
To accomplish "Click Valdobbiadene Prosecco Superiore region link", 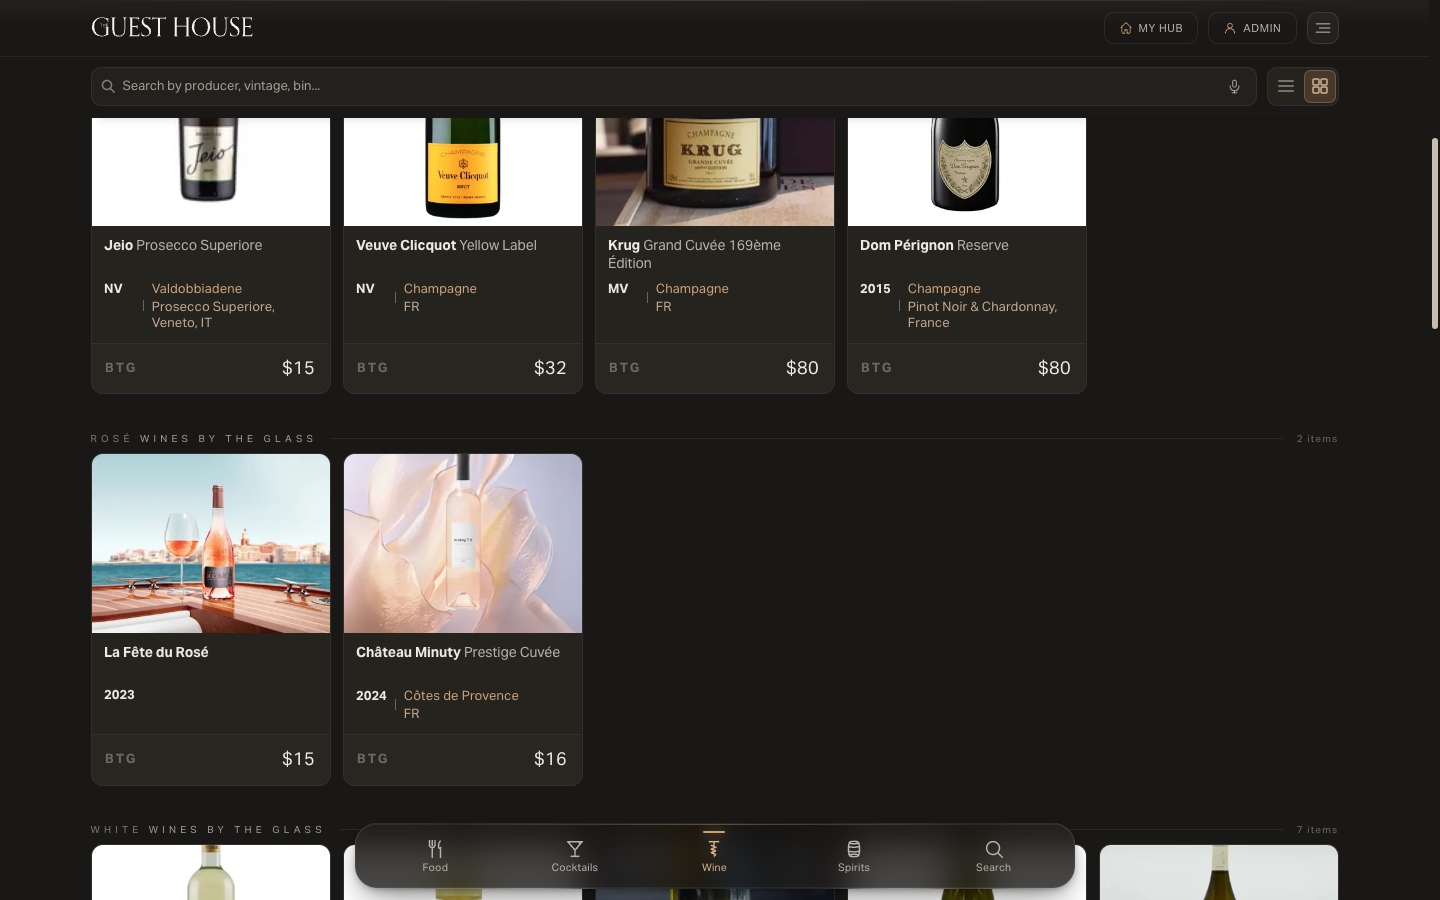I will click(213, 305).
